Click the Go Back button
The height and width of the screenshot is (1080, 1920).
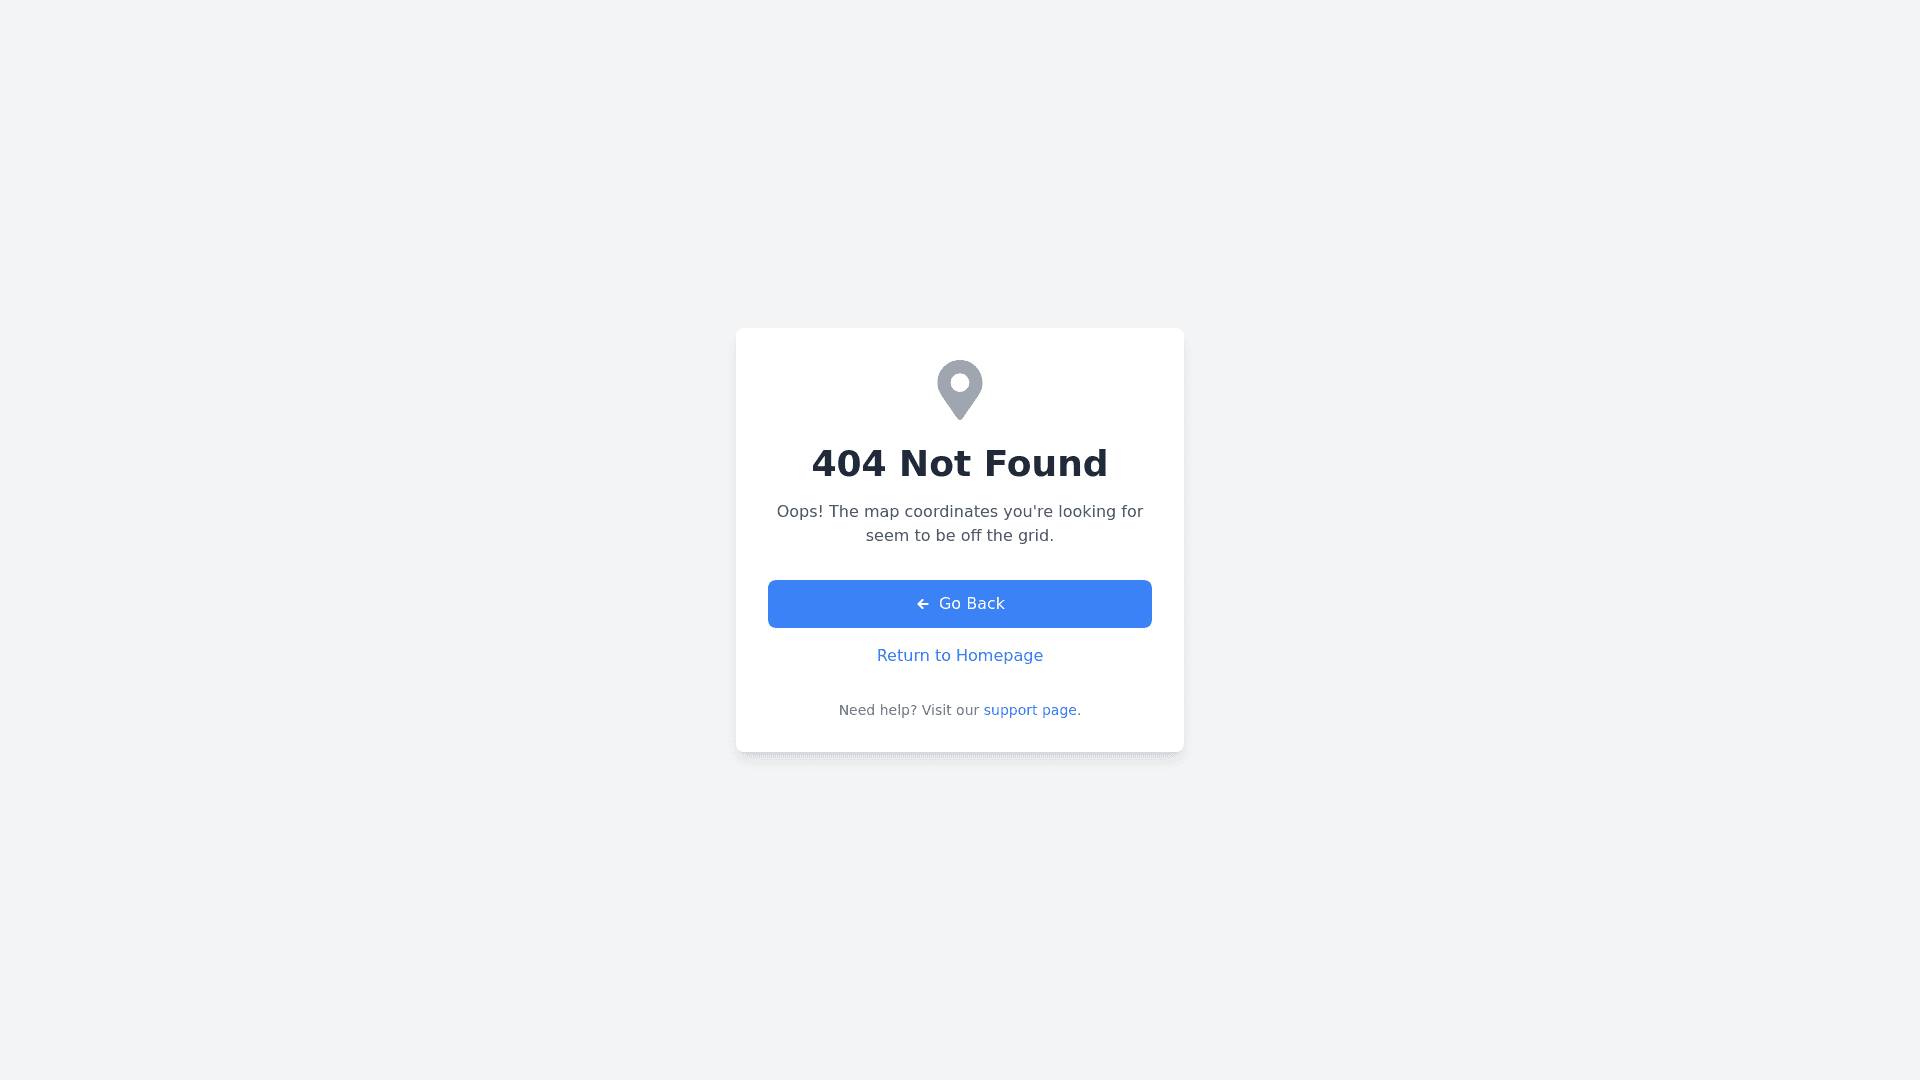click(x=960, y=604)
